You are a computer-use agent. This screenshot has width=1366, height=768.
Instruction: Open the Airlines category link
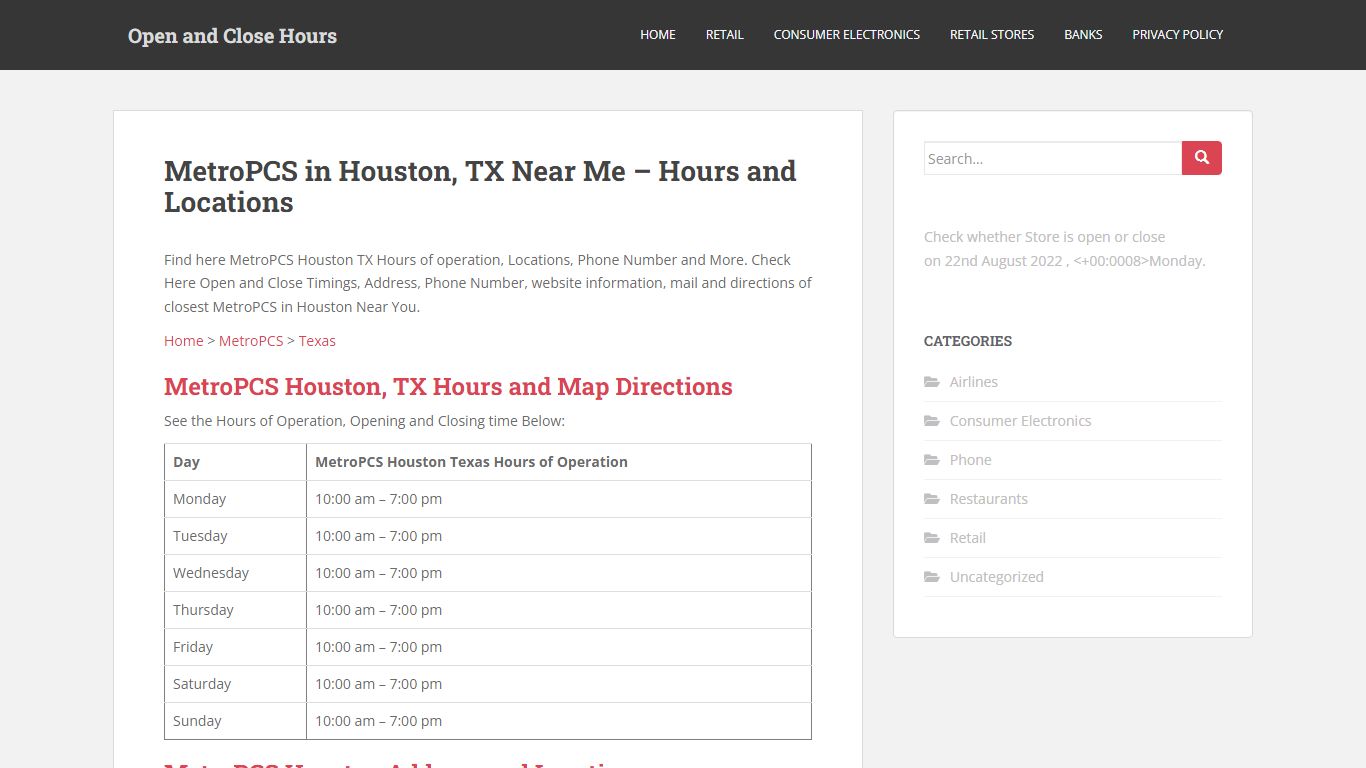(x=974, y=382)
